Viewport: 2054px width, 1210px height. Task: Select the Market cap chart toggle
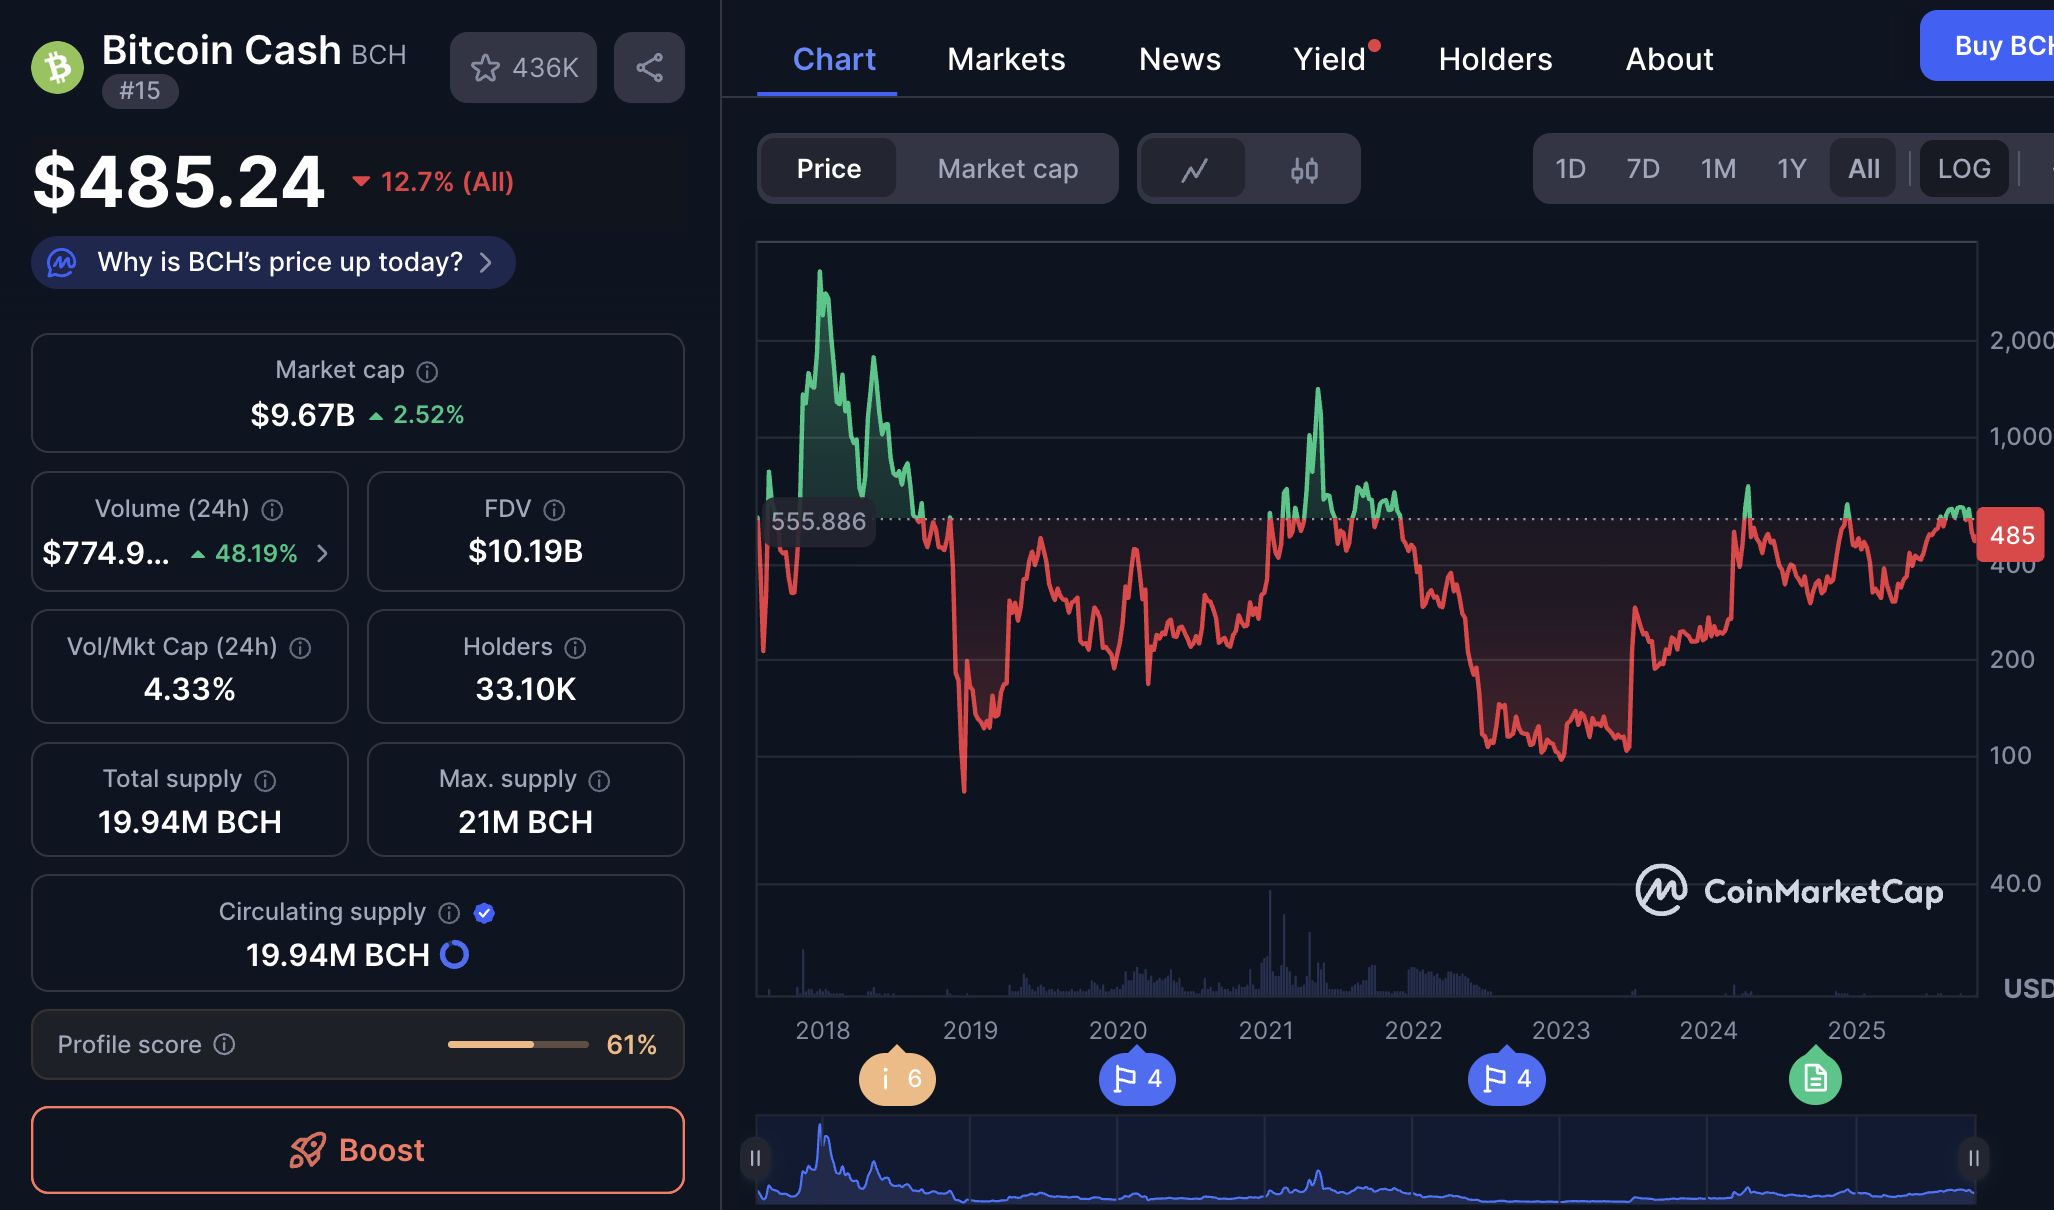[1007, 169]
